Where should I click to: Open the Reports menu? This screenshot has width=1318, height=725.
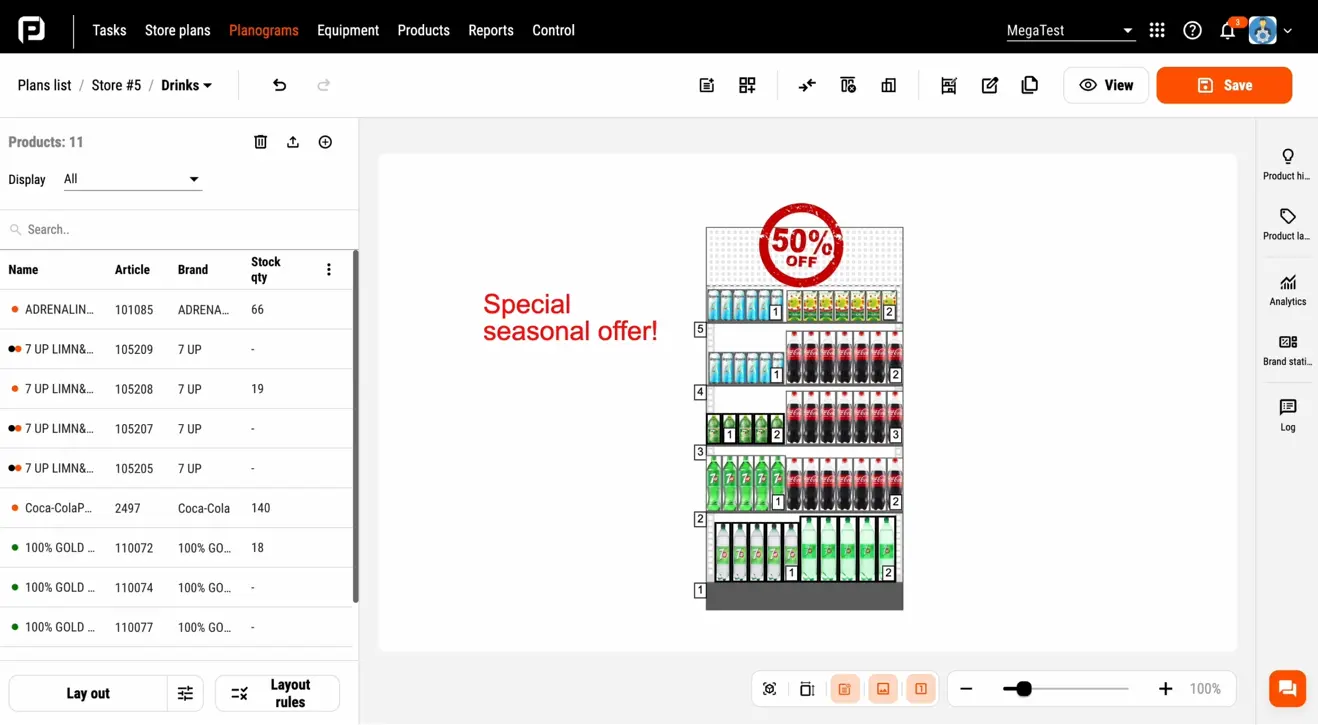click(490, 30)
